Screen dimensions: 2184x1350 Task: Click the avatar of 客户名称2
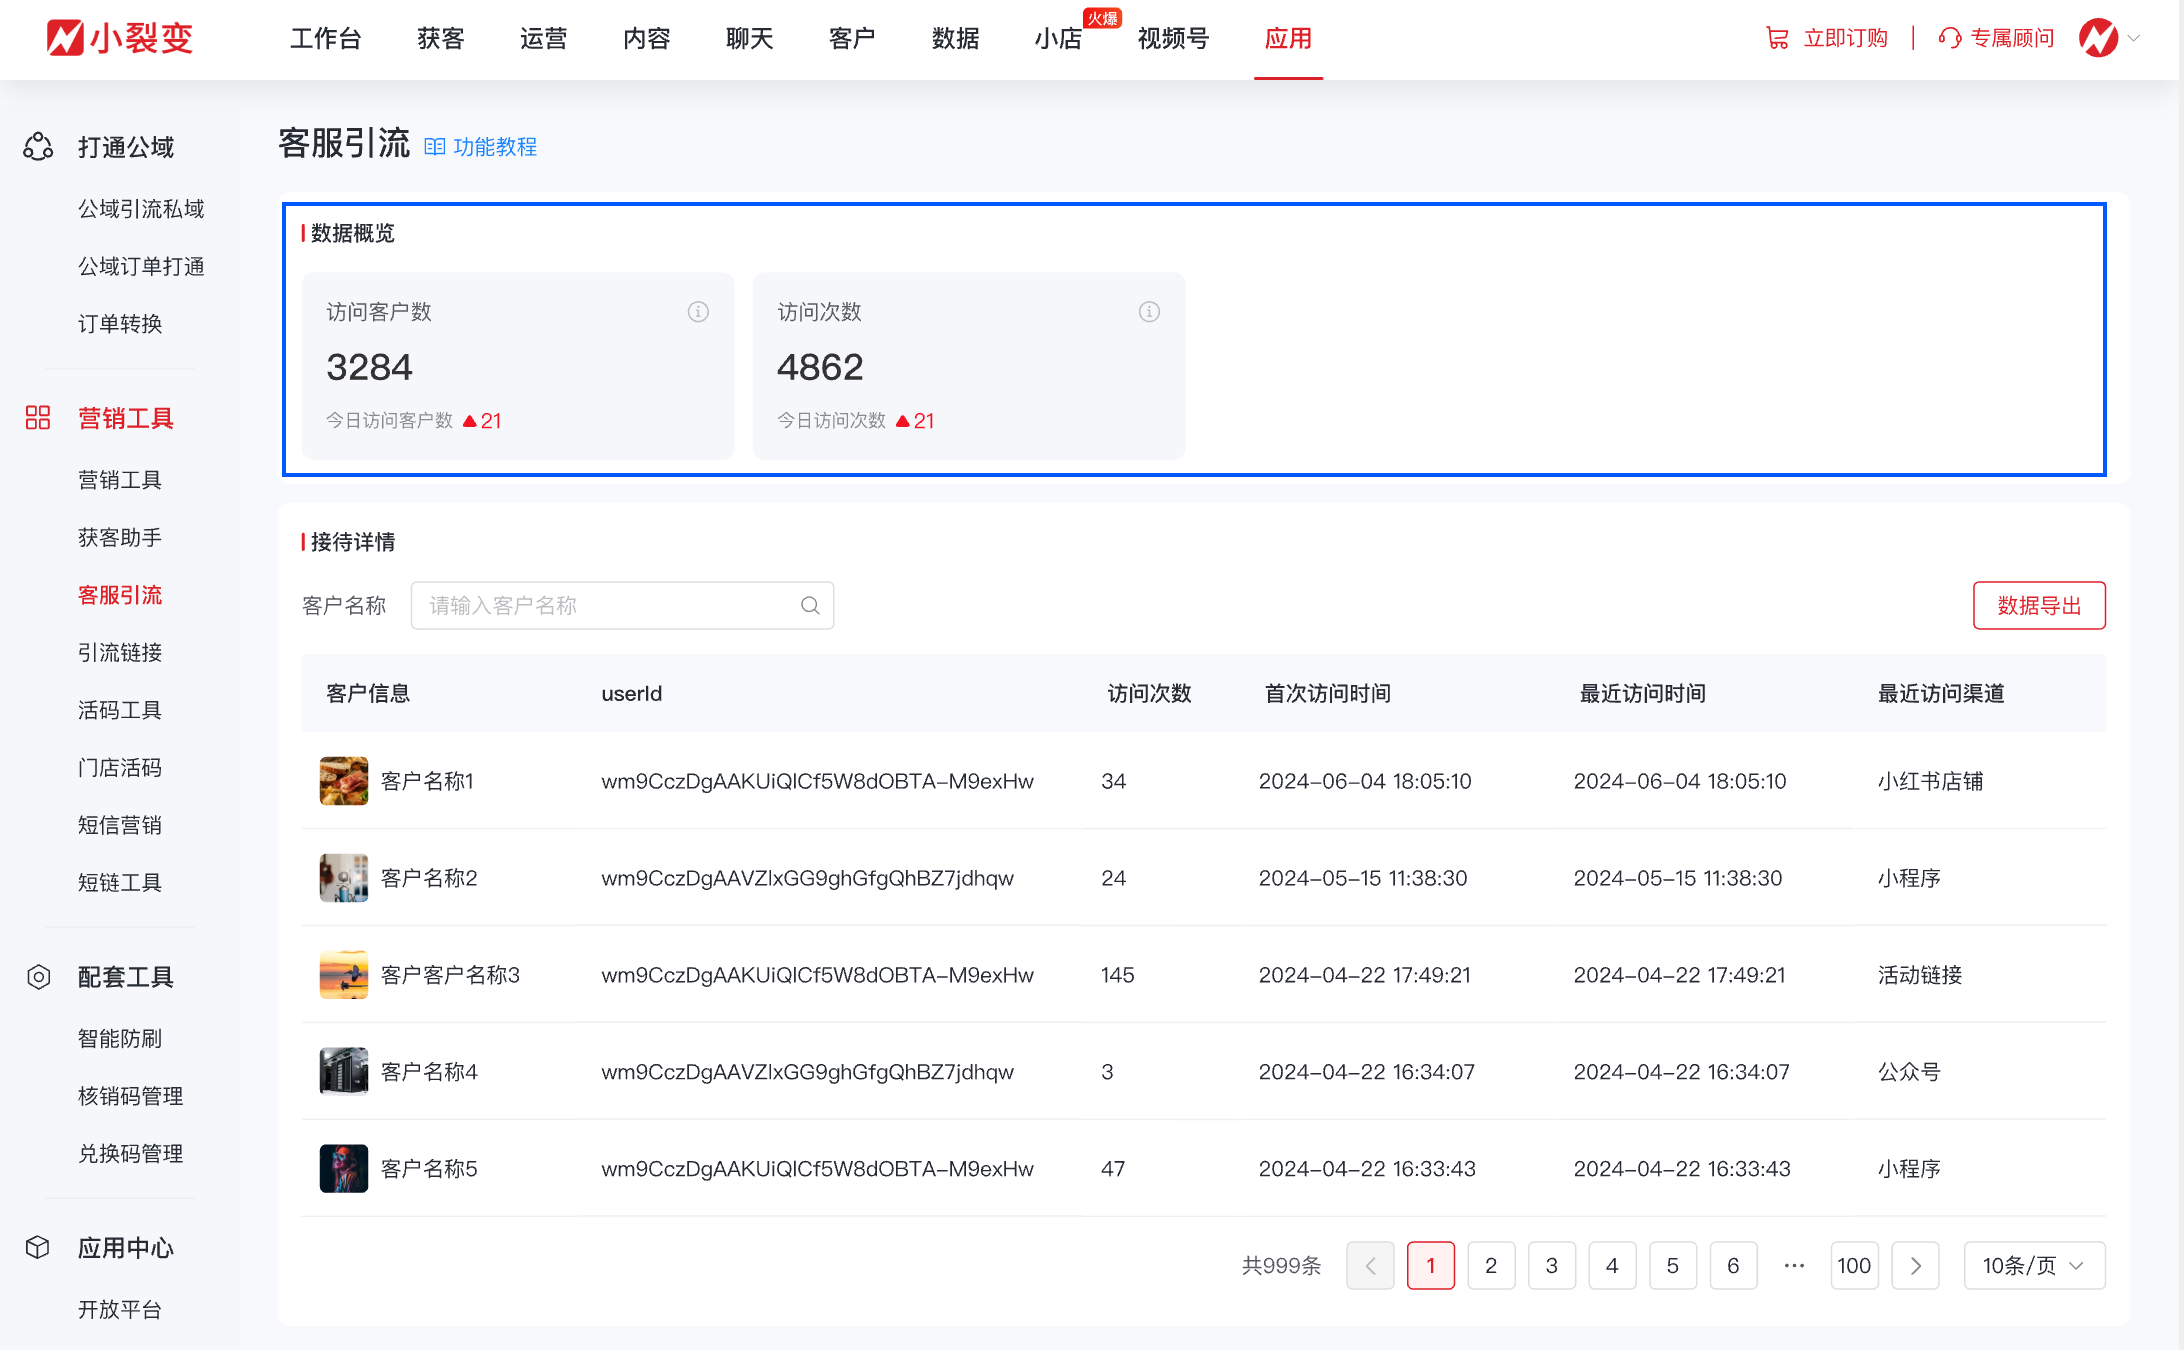344,878
